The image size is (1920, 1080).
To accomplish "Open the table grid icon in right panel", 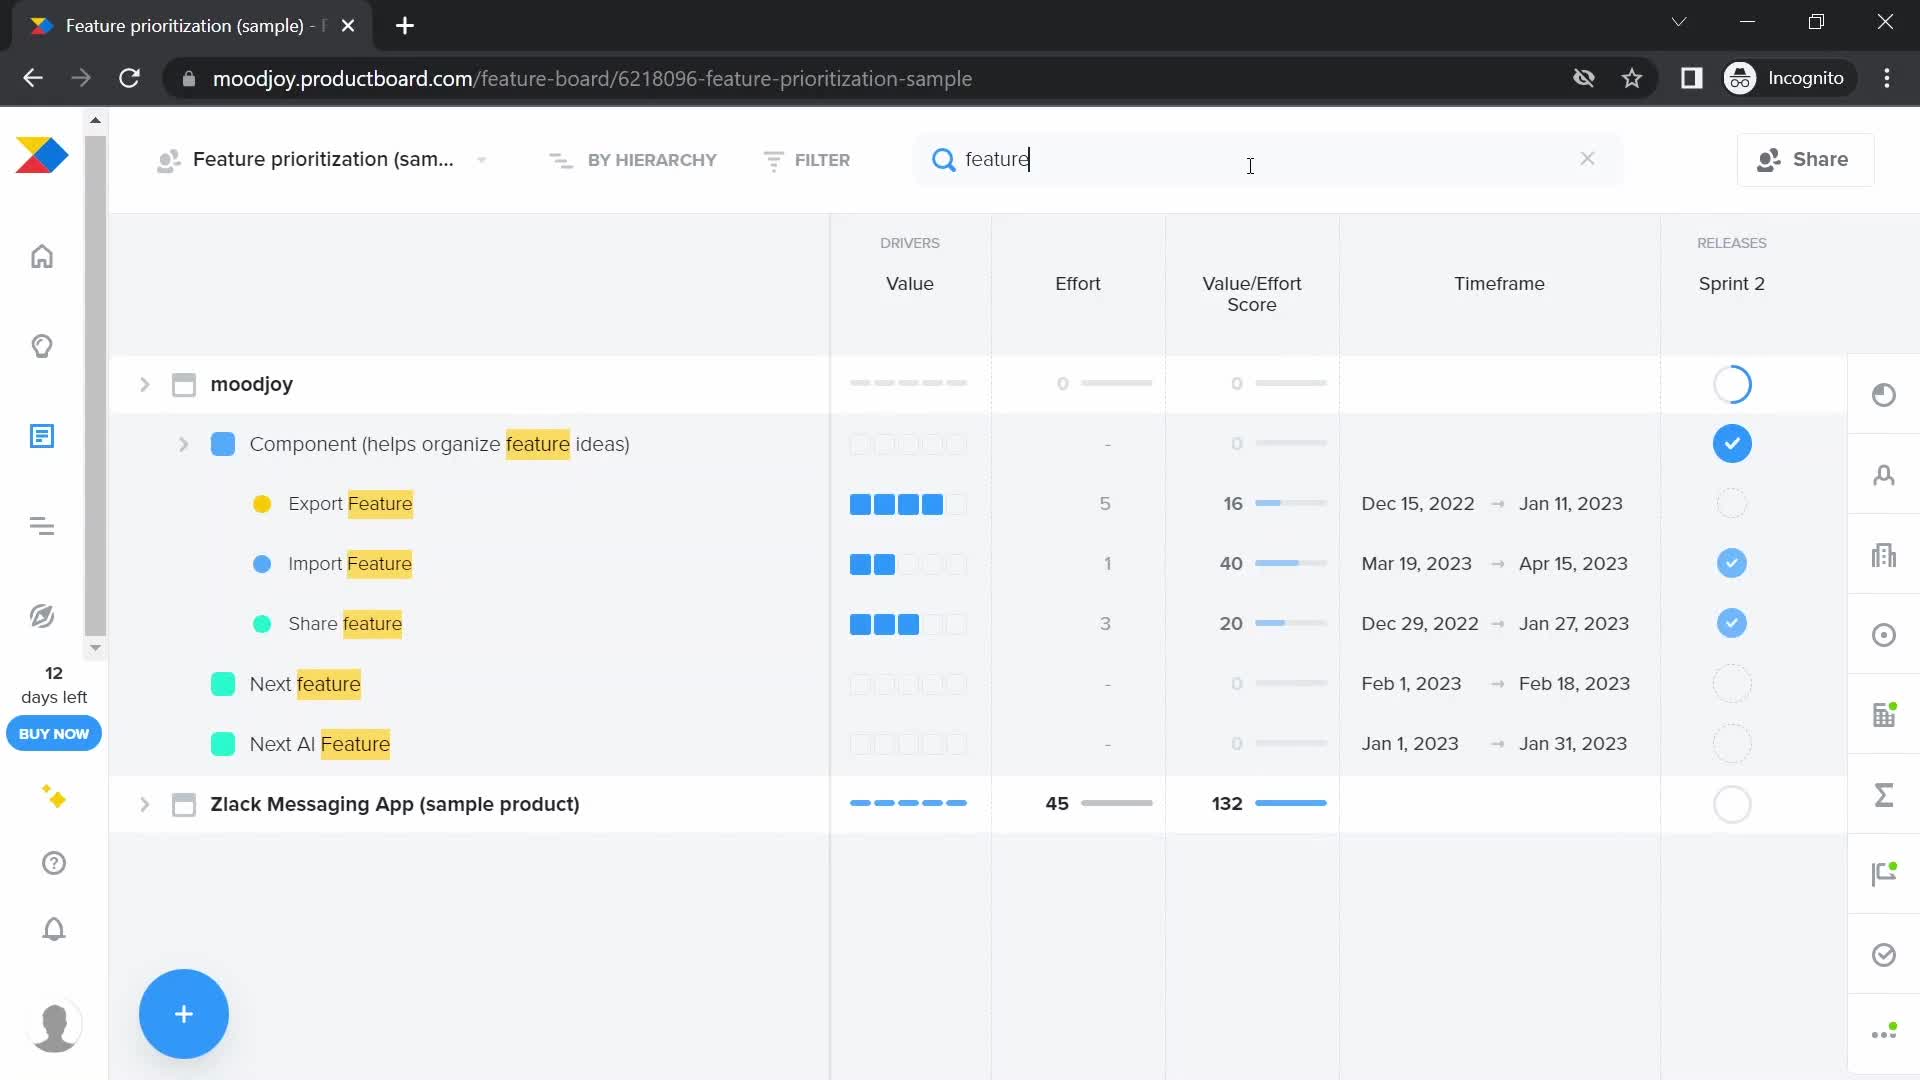I will (x=1884, y=715).
